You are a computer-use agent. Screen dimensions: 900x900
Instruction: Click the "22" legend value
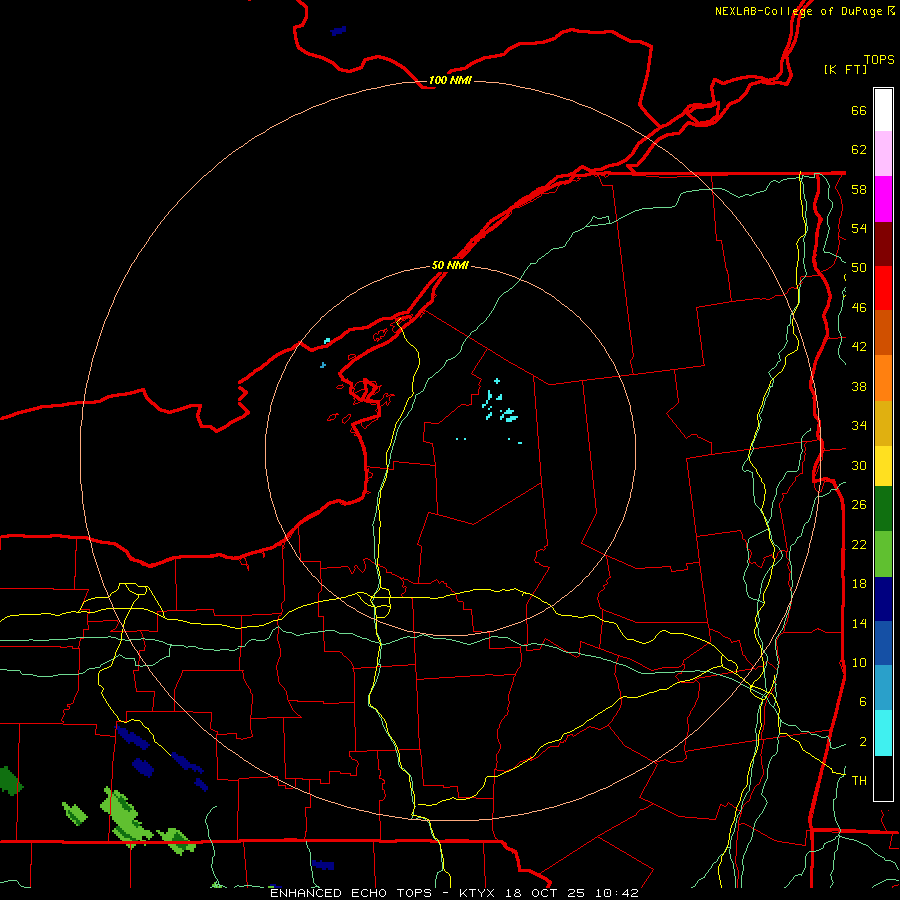tap(859, 544)
